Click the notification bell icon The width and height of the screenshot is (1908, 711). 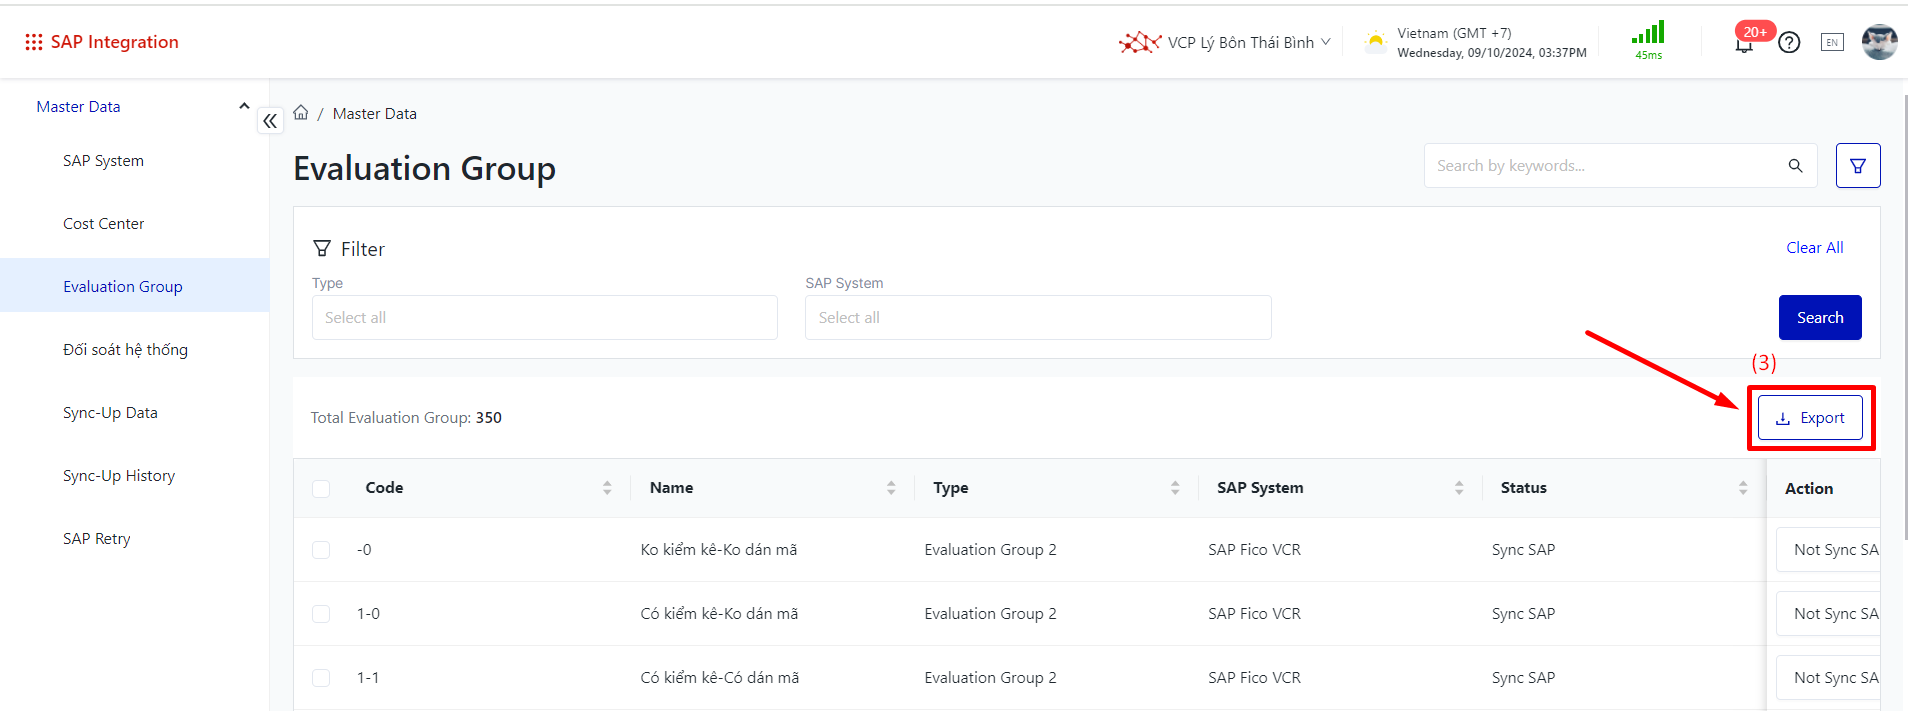click(1744, 43)
